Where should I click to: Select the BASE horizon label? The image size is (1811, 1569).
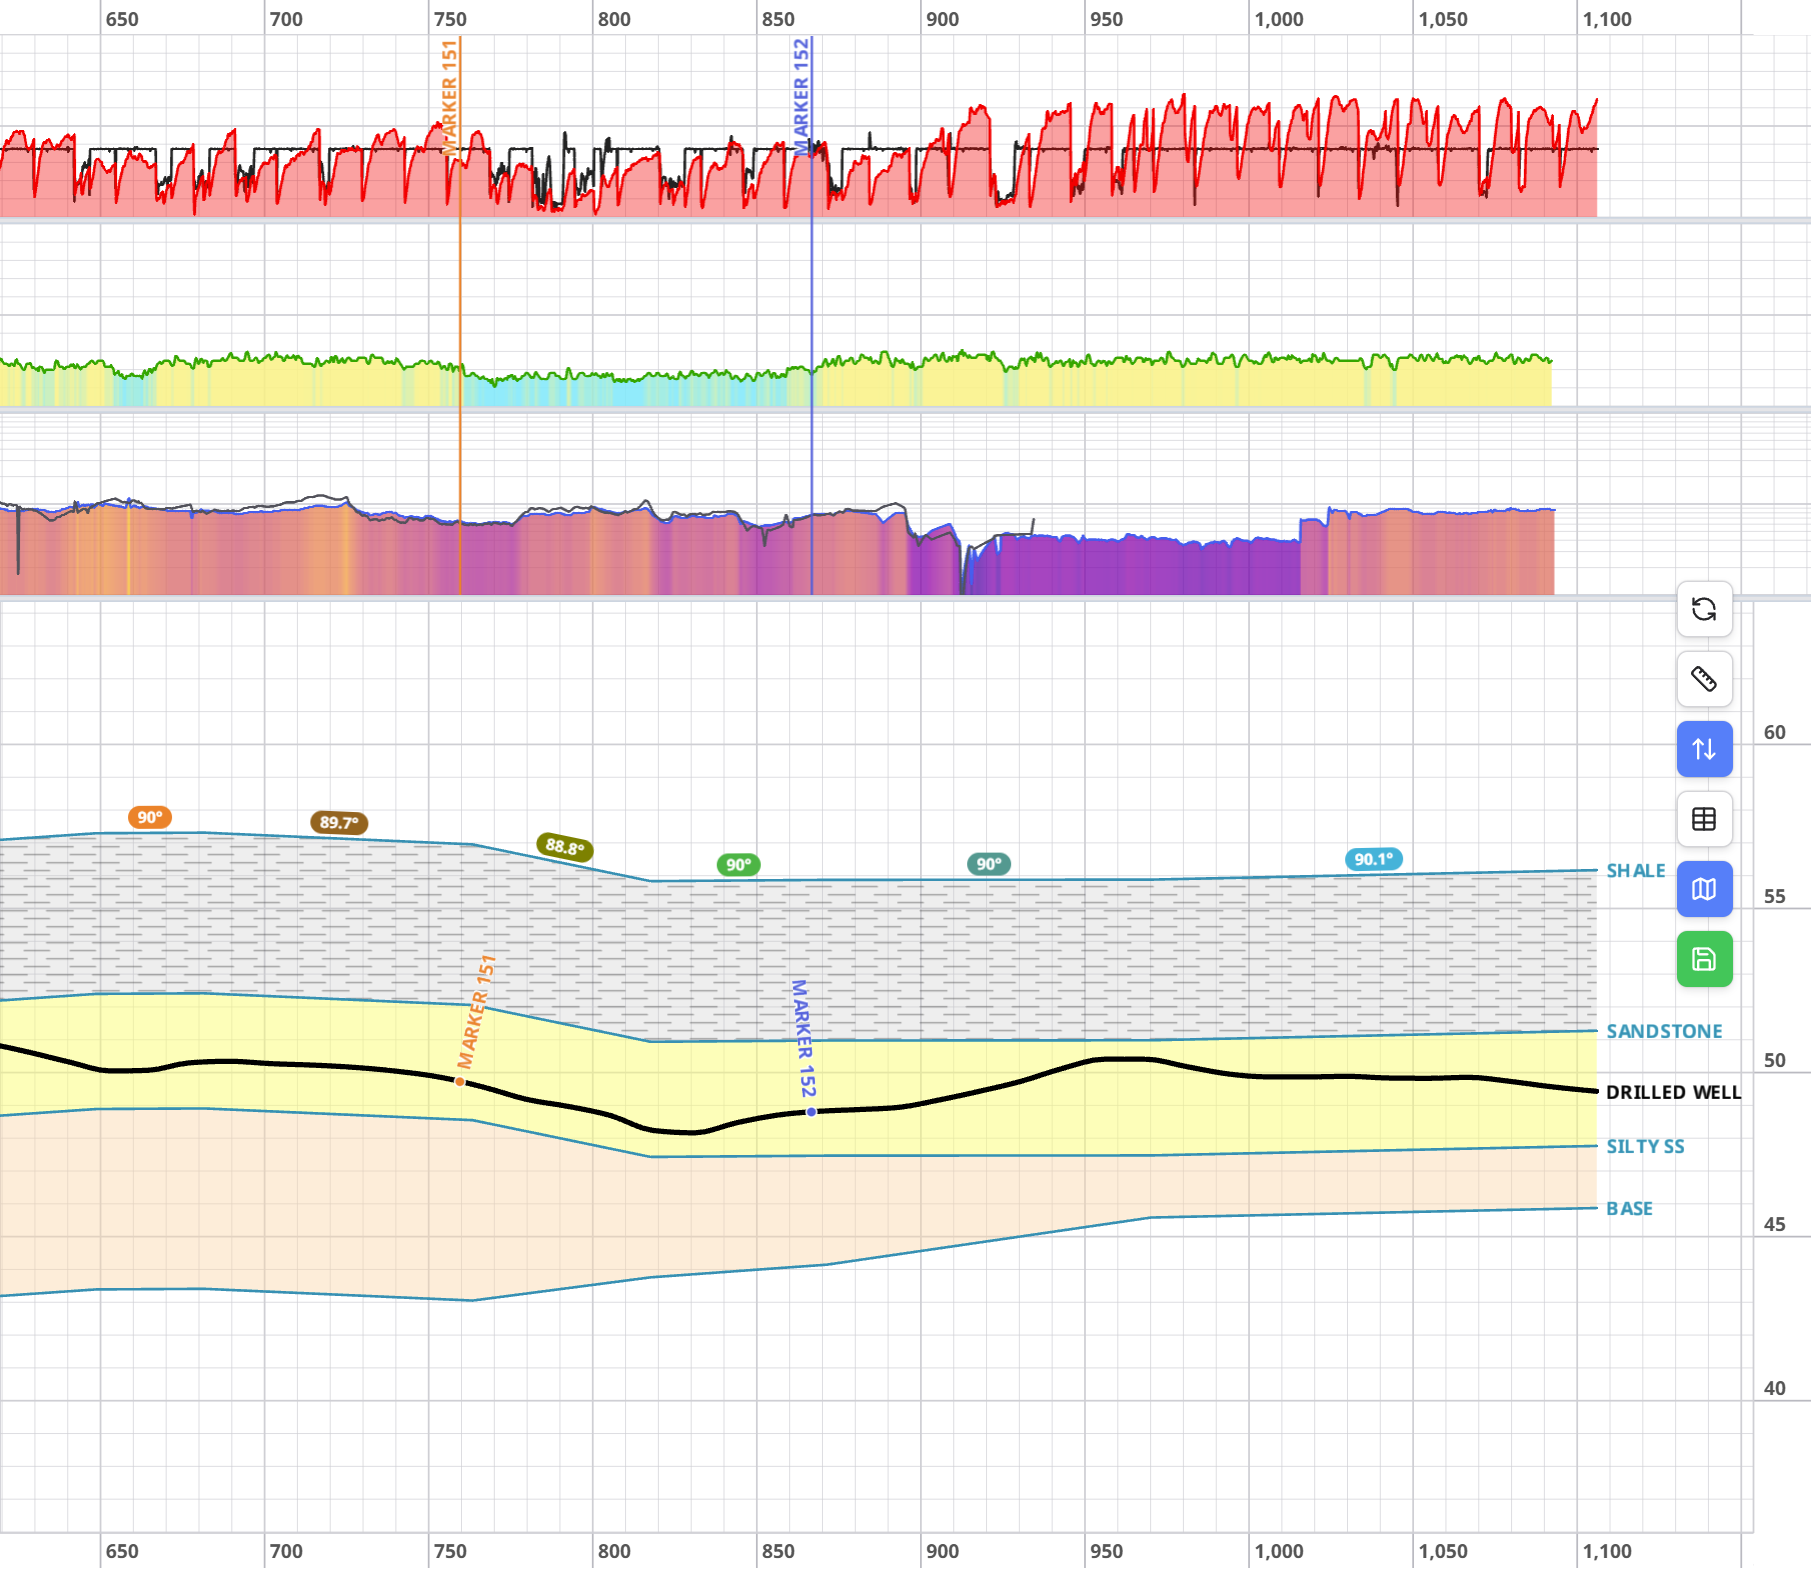[x=1629, y=1208]
